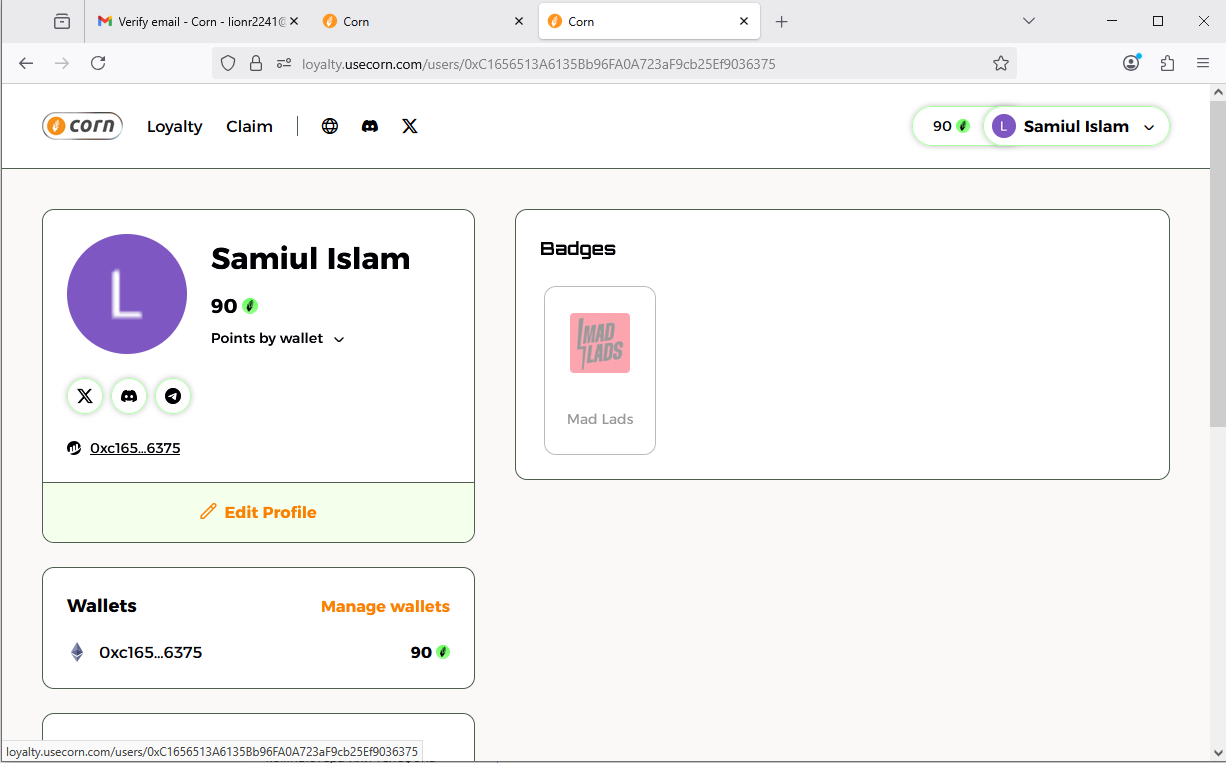Viewport: 1226px width, 763px height.
Task: Open the Mad Lads badge card
Action: [x=600, y=370]
